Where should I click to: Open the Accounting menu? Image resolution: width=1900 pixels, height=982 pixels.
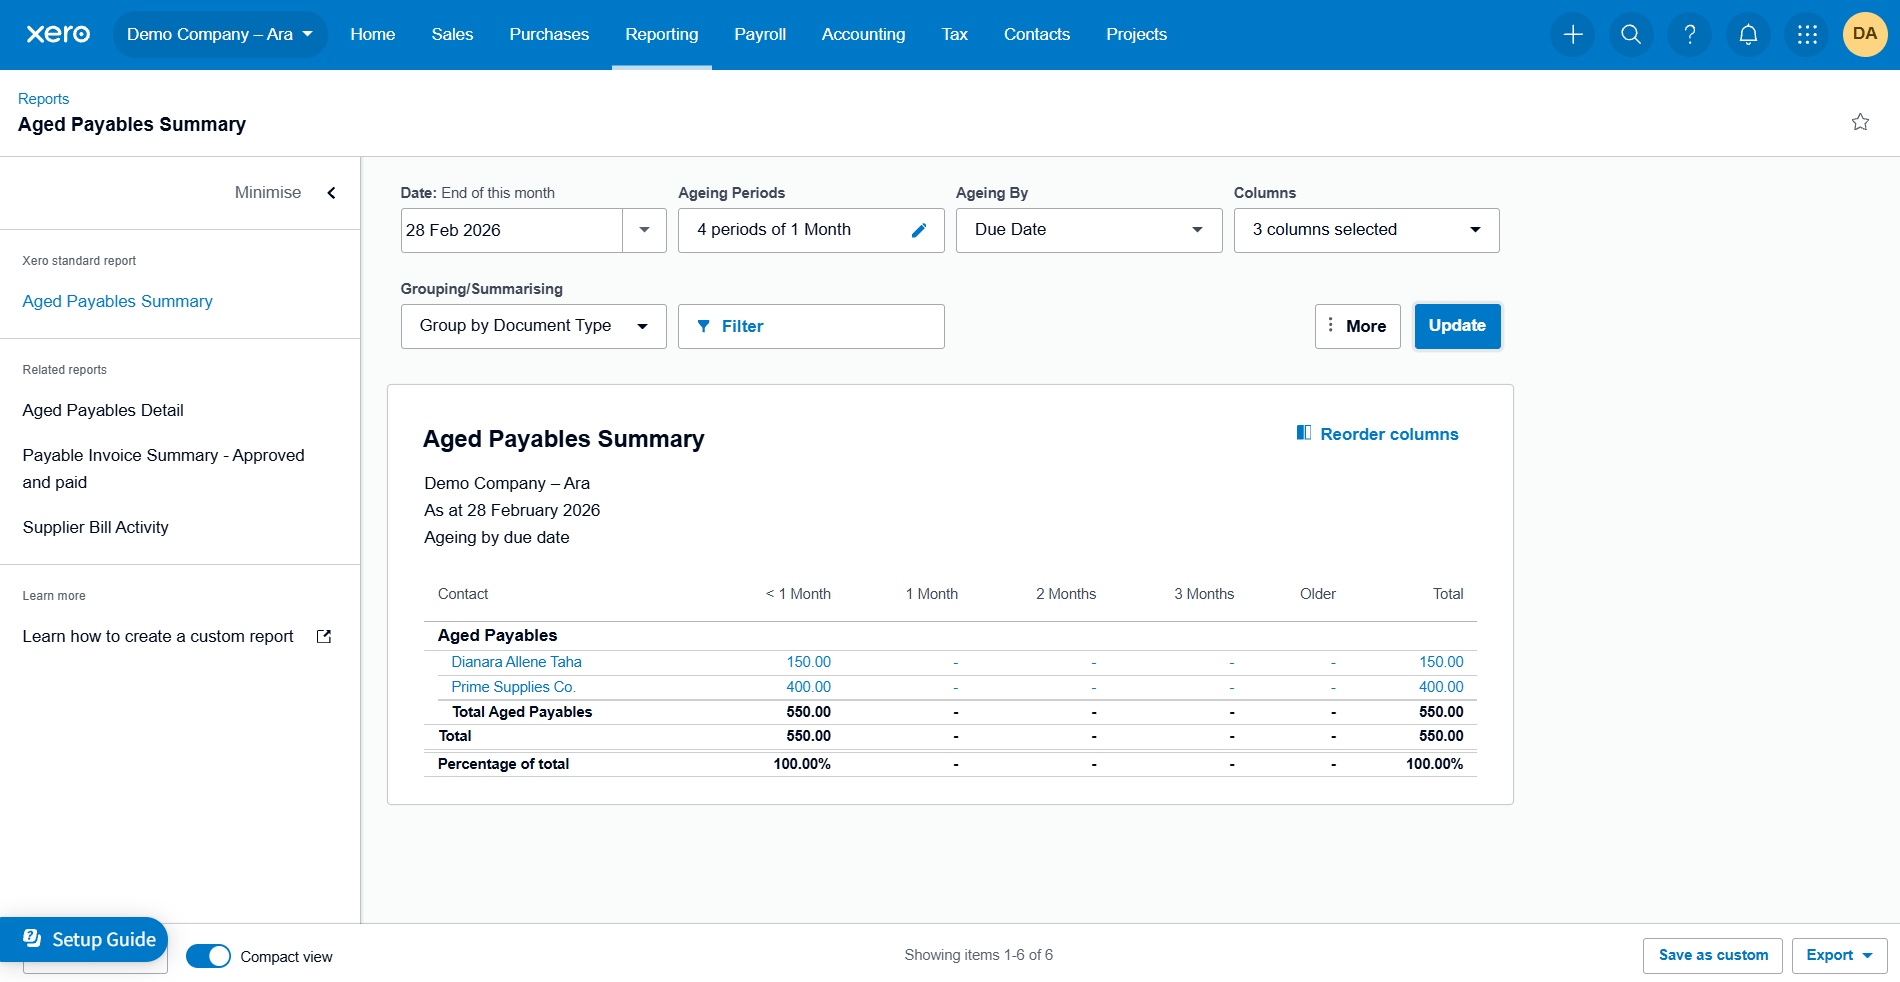[x=863, y=35]
